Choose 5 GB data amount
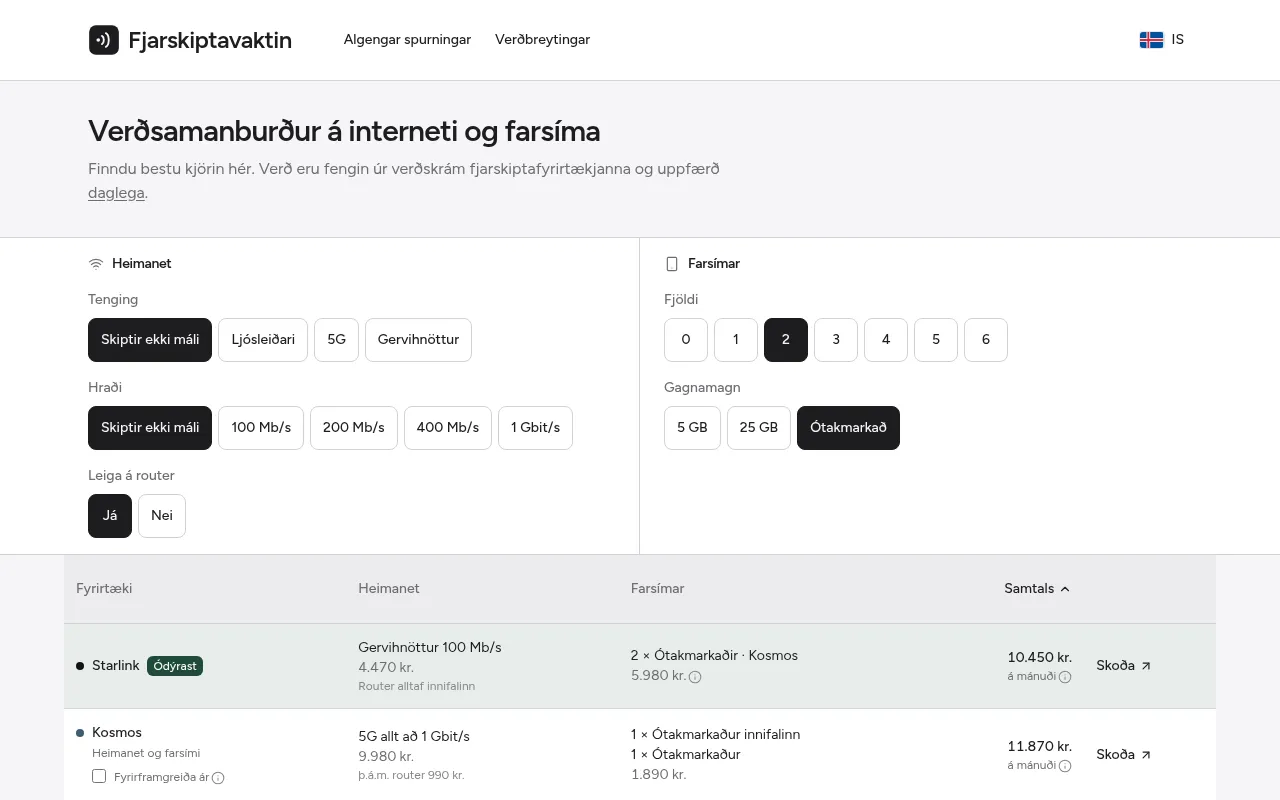 (692, 428)
